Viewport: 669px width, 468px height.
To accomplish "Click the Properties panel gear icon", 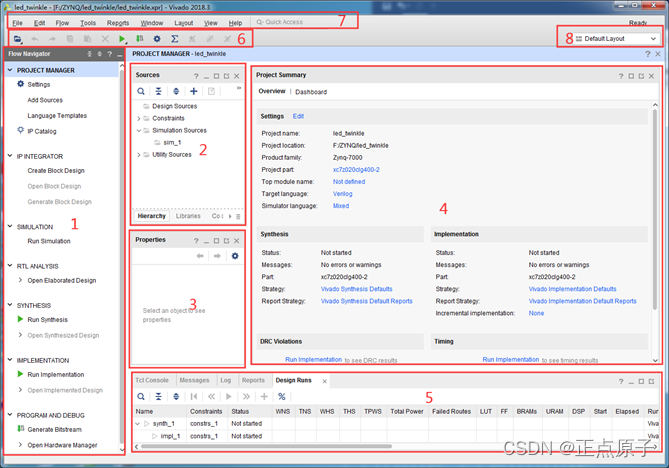I will click(x=235, y=256).
